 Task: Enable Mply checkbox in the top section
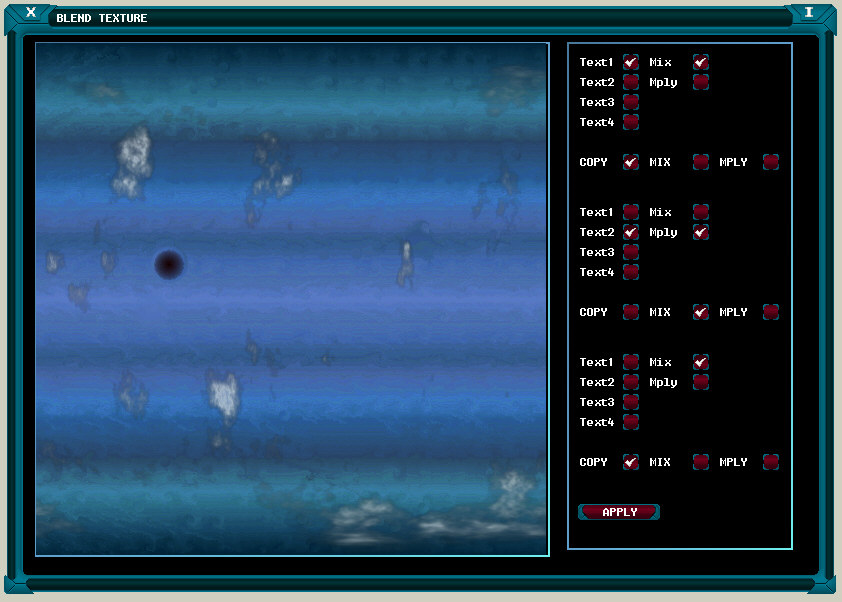pos(701,82)
